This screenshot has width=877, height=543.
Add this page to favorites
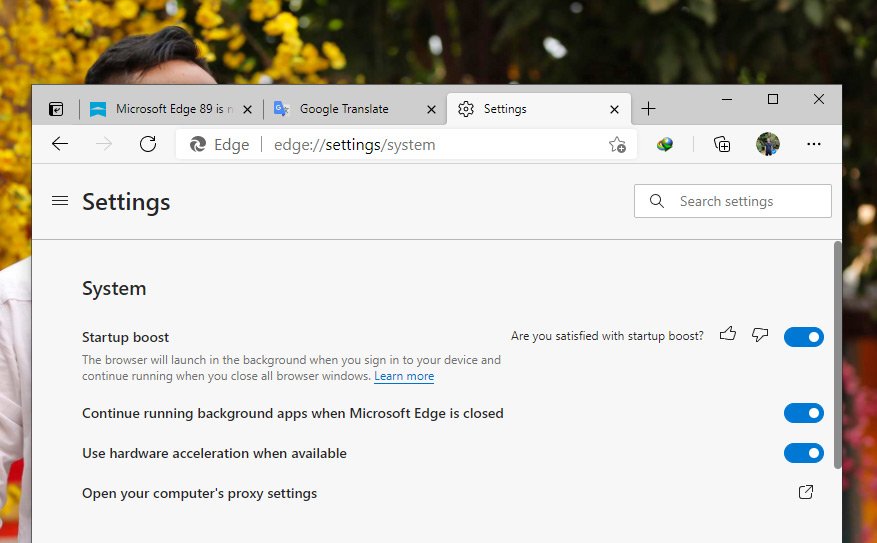[x=617, y=145]
